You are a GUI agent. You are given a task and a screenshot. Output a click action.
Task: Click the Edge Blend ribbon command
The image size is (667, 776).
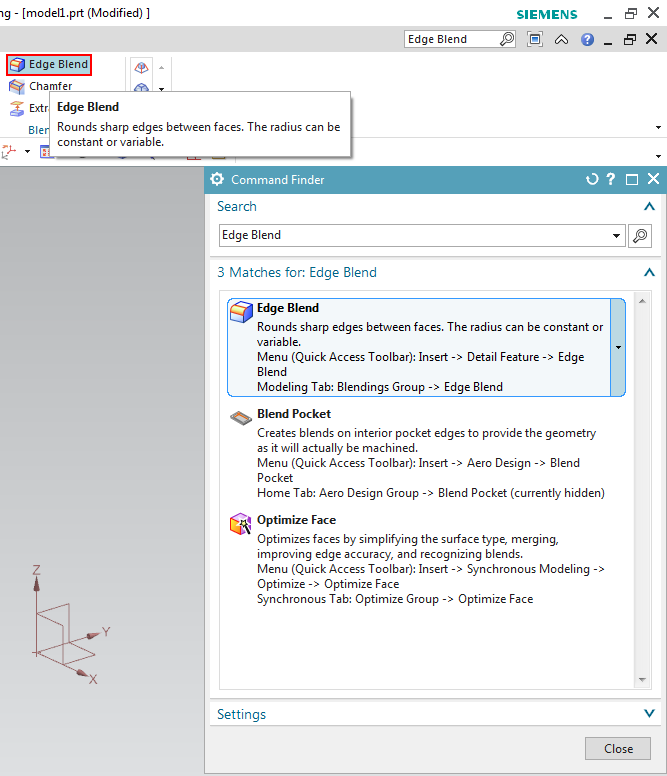[x=49, y=65]
